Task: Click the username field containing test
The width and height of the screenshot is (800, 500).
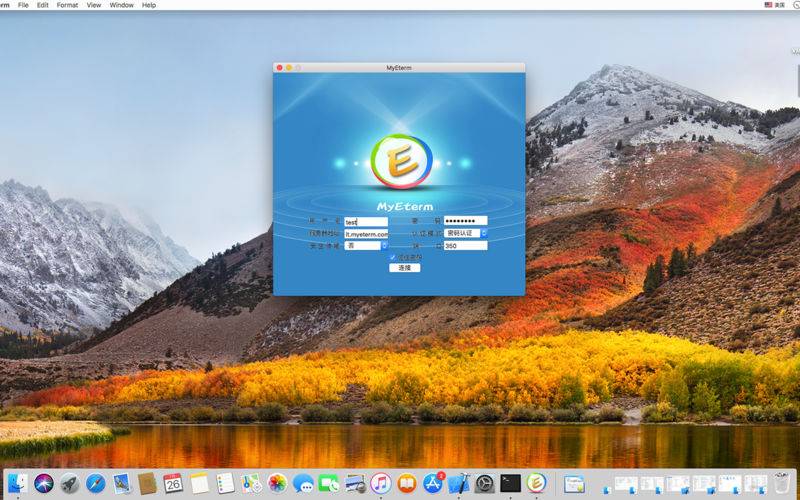Action: tap(366, 221)
